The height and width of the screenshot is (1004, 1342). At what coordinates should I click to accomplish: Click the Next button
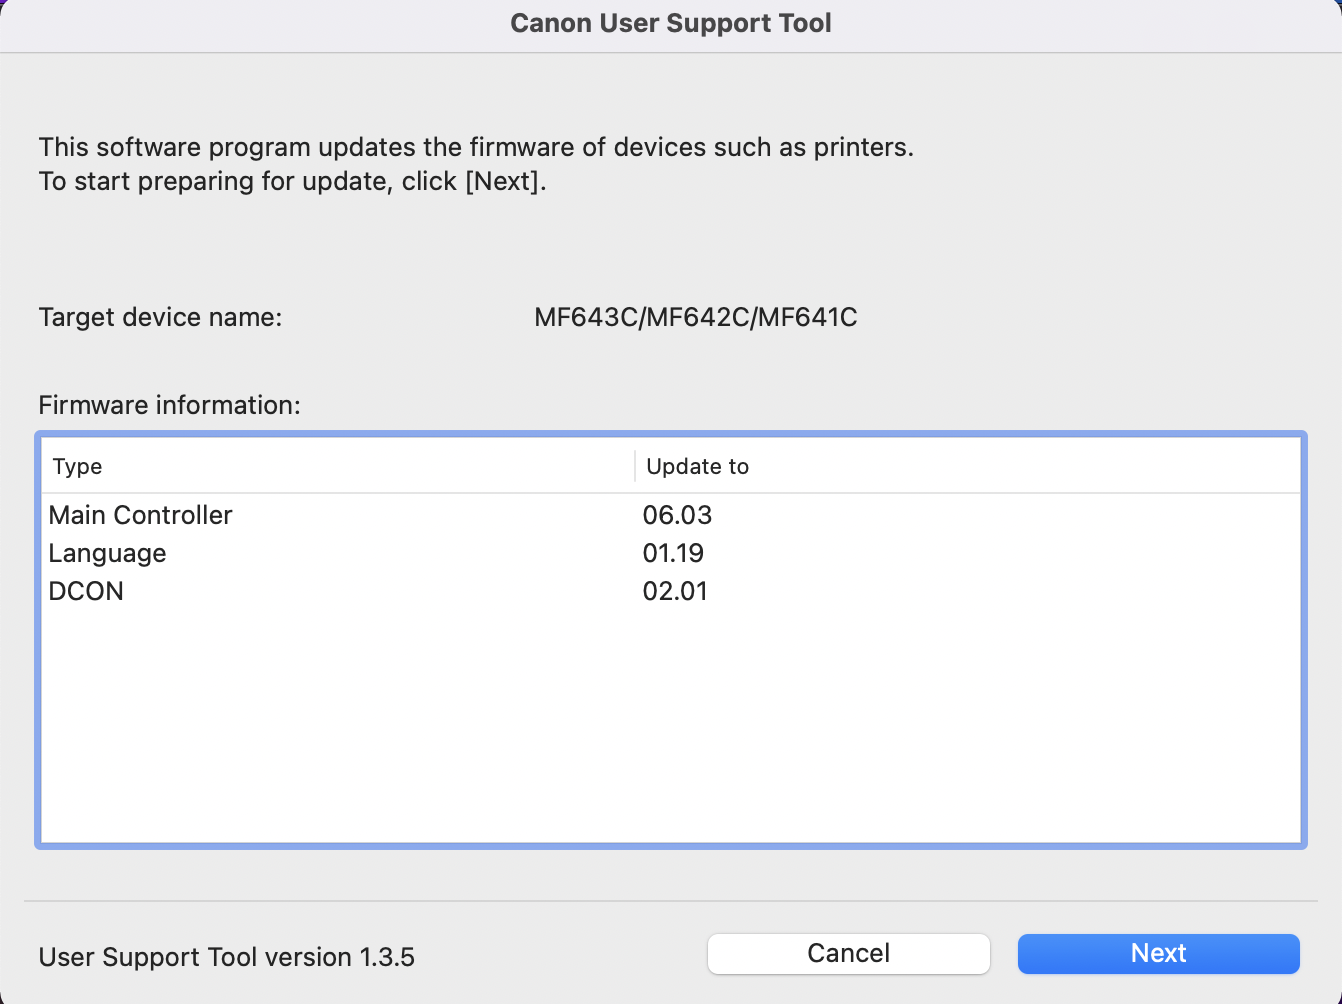pyautogui.click(x=1158, y=953)
